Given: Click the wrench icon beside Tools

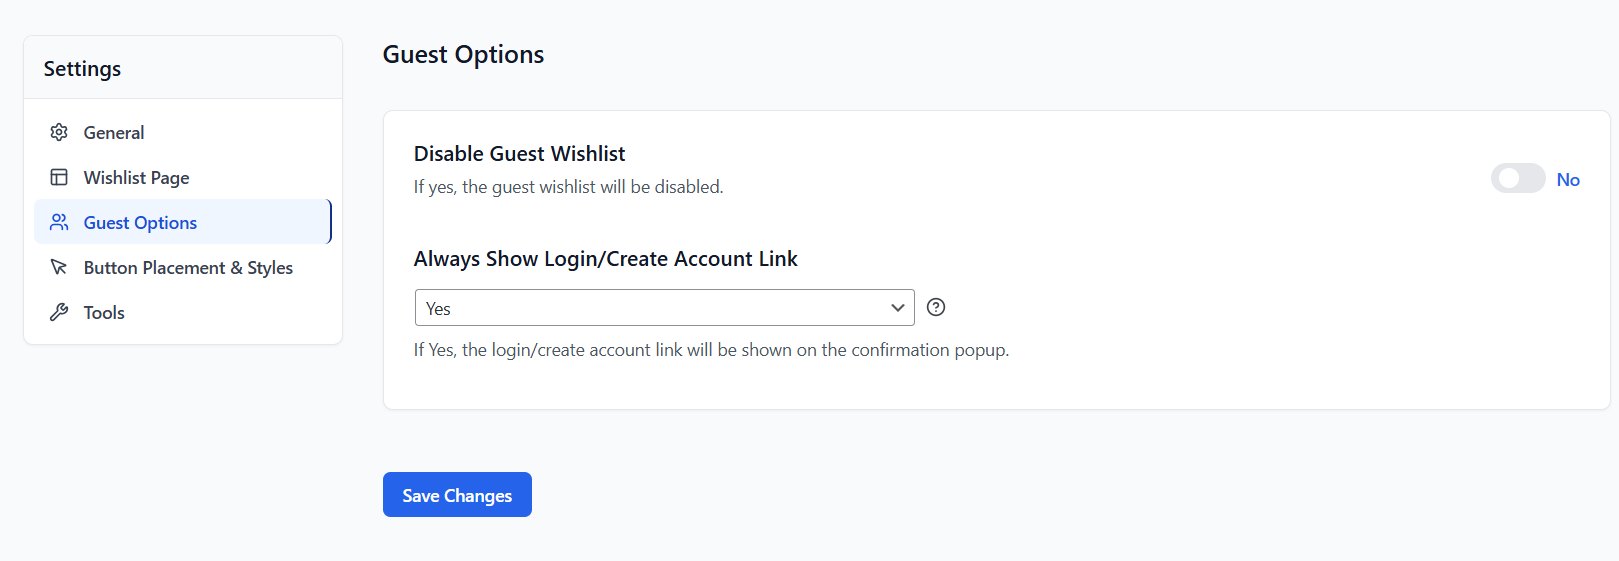Looking at the screenshot, I should coord(59,312).
